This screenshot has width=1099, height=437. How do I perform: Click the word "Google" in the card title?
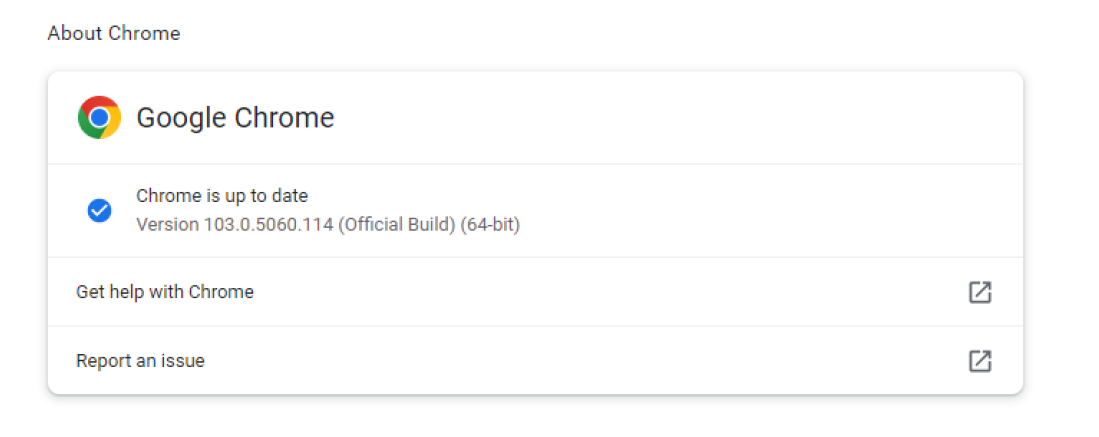(x=180, y=118)
